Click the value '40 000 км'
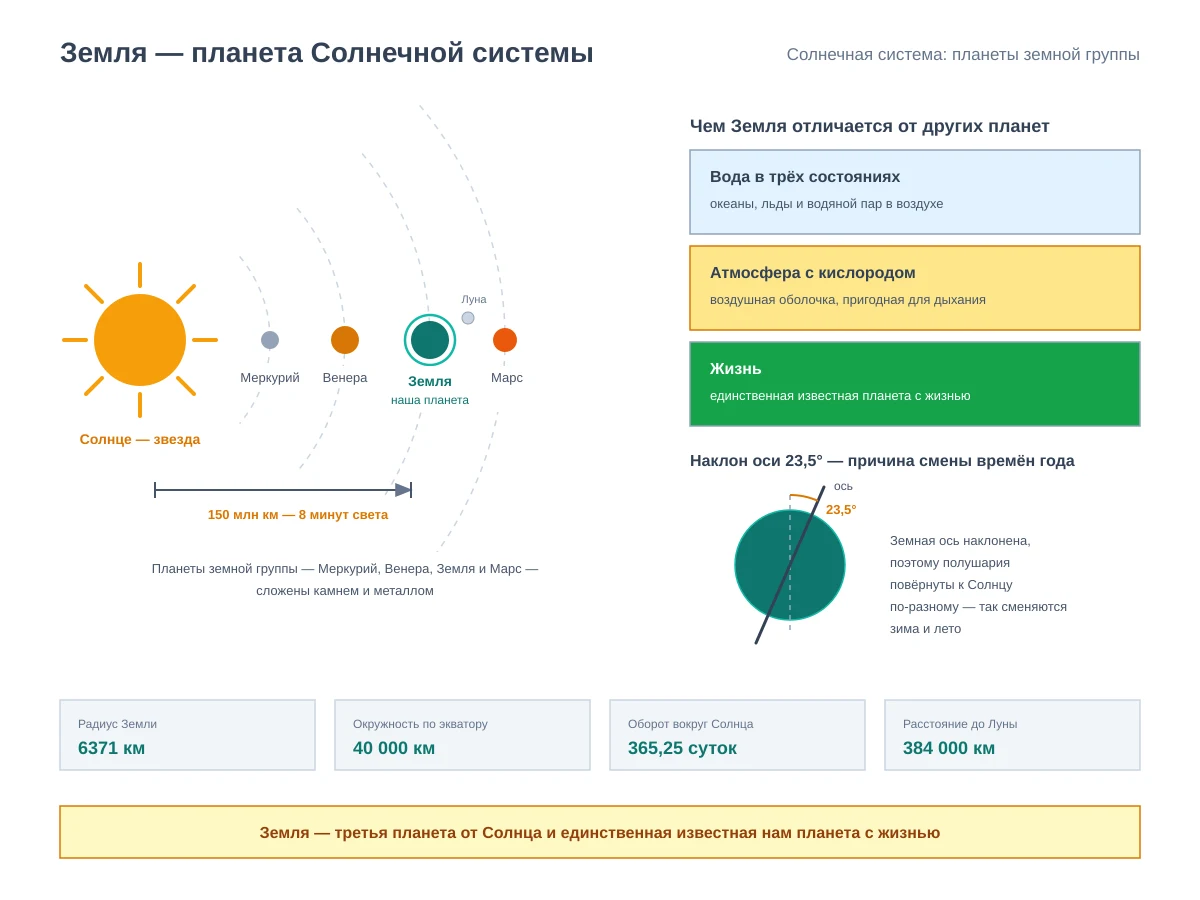The height and width of the screenshot is (900, 1200). [394, 748]
